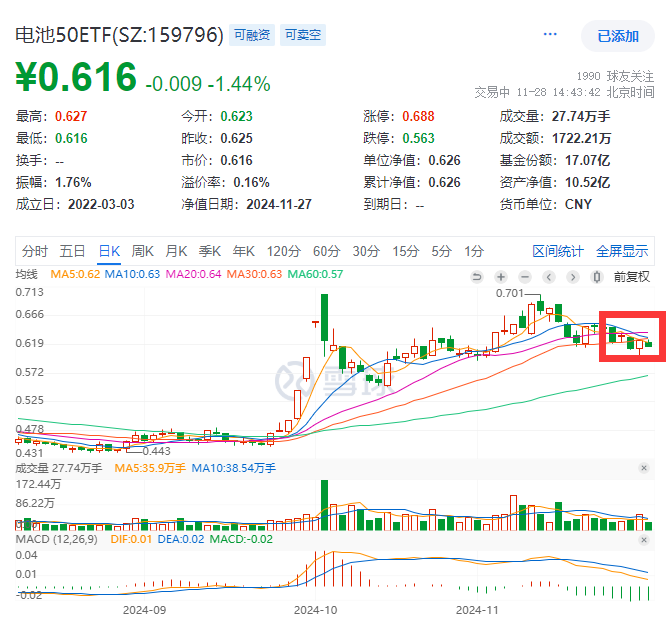Open the 前复权 price adjustment dropdown
This screenshot has width=669, height=625.
[x=631, y=277]
